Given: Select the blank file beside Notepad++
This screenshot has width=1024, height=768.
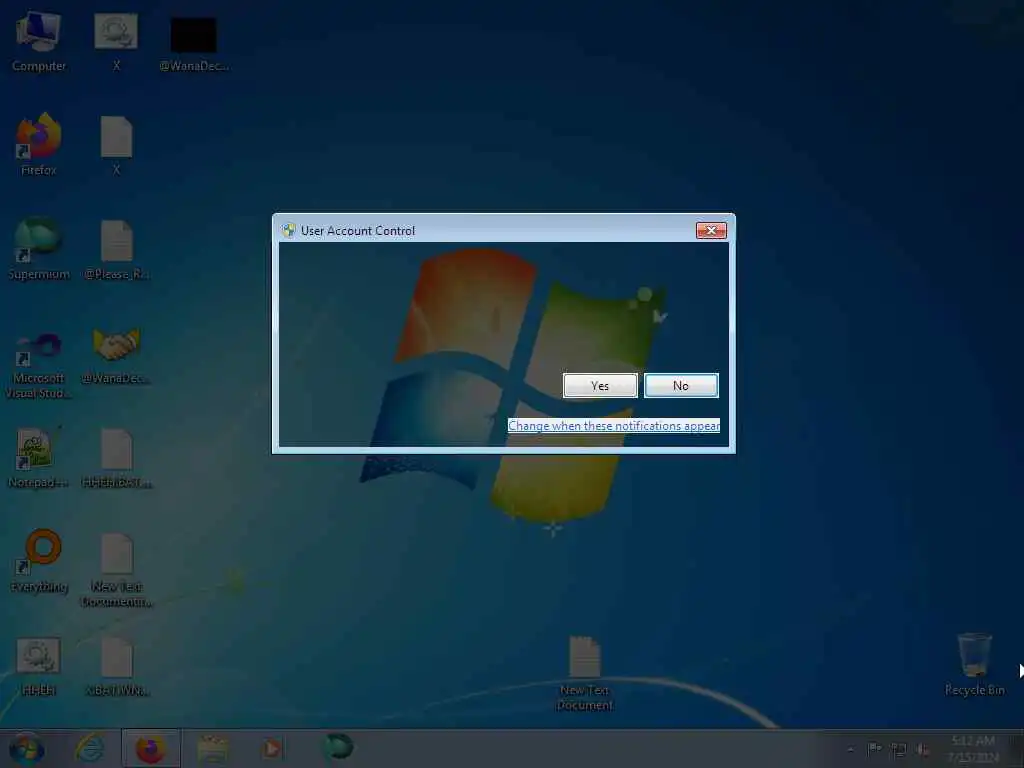Looking at the screenshot, I should 116,458.
